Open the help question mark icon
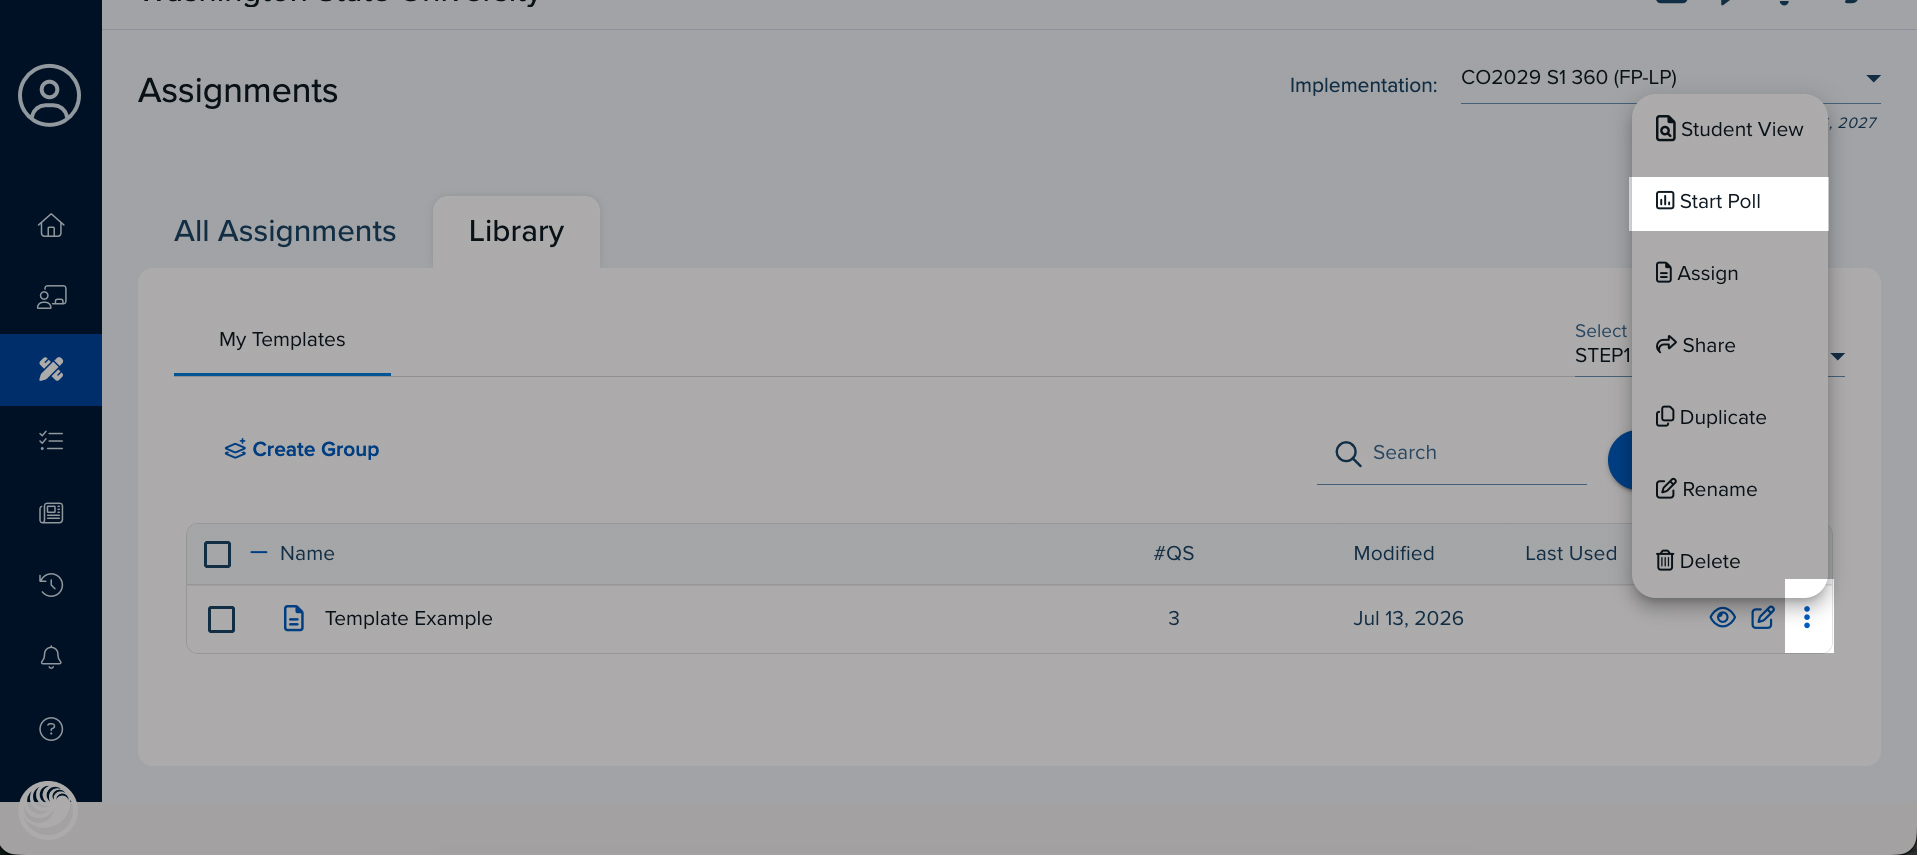 (x=51, y=729)
